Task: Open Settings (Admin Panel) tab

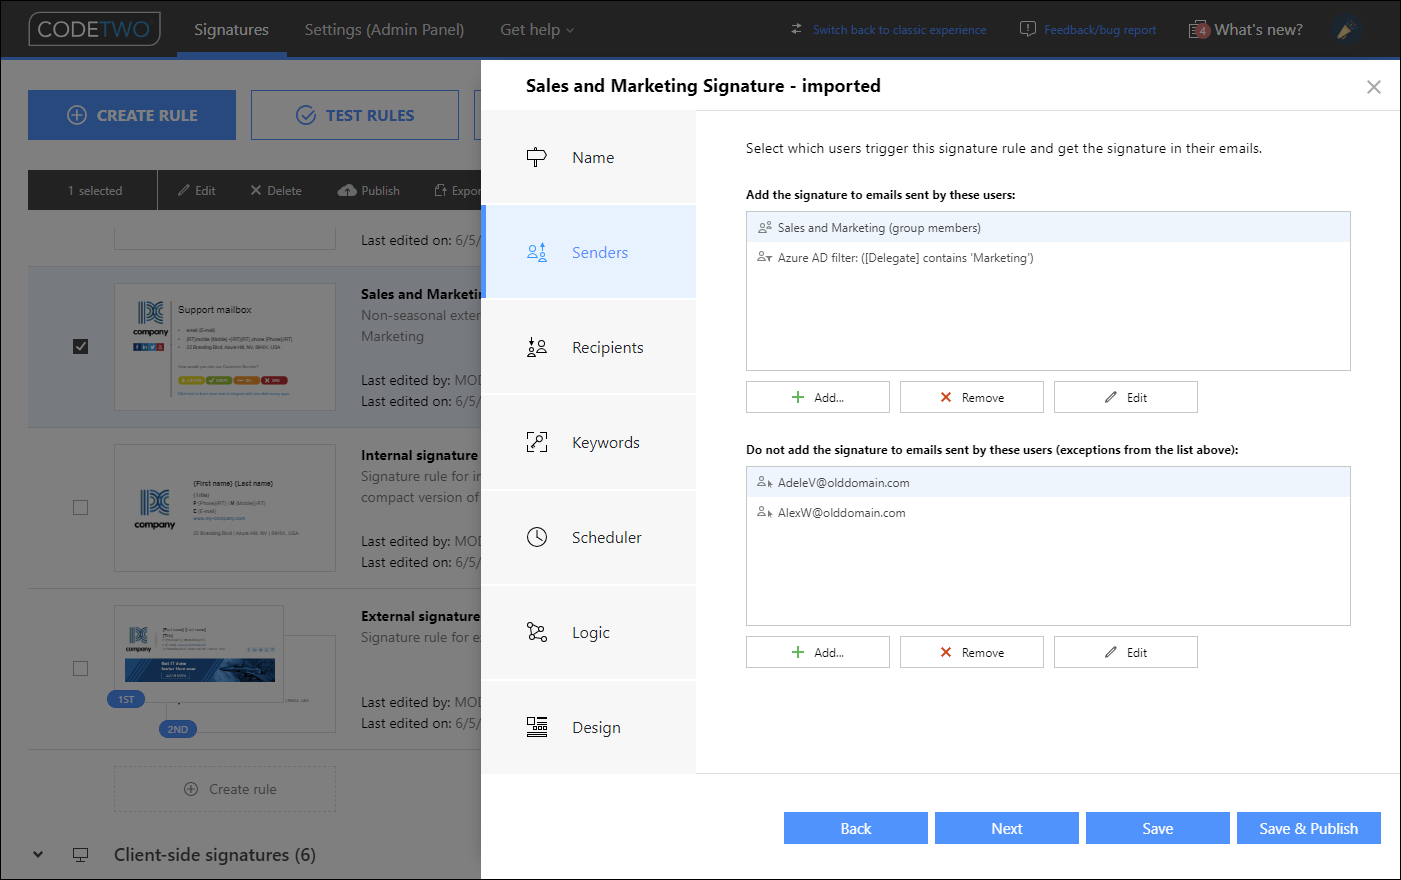Action: (384, 30)
